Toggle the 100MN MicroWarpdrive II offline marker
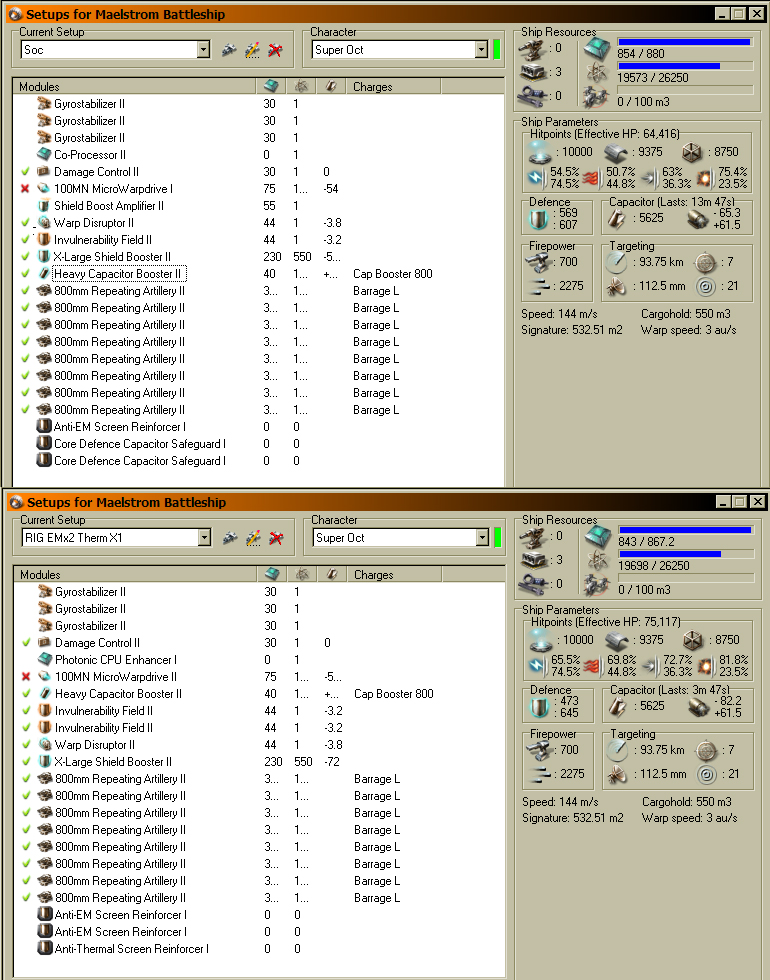Viewport: 770px width, 980px height. [26, 677]
